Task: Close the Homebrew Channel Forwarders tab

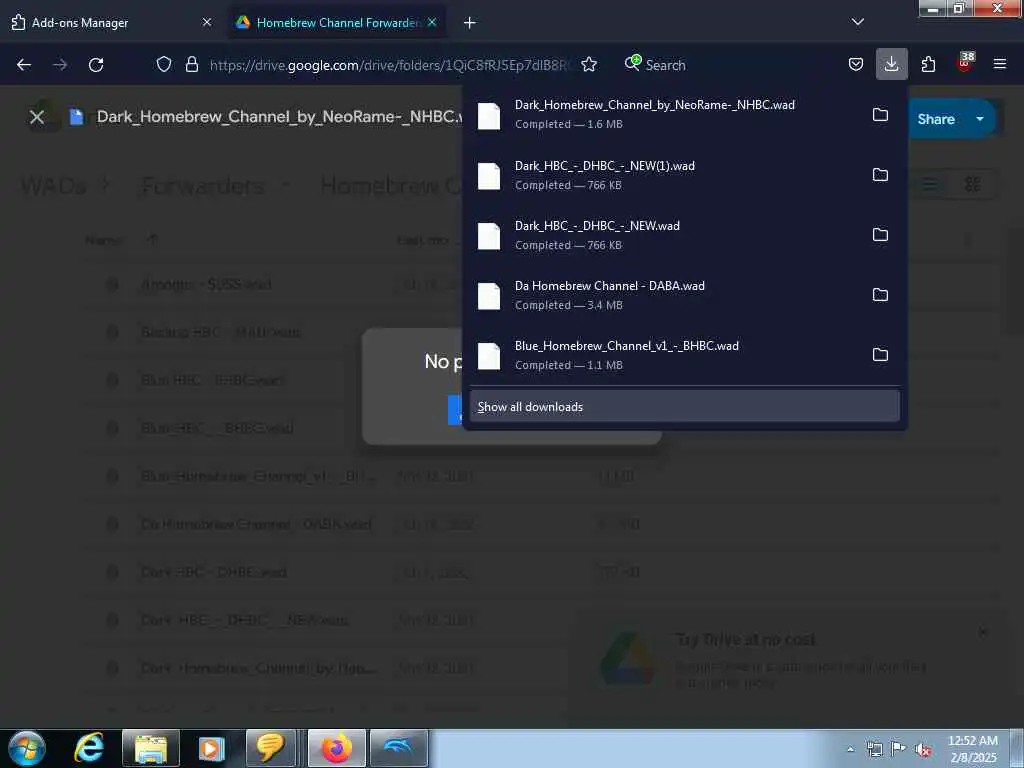Action: click(x=432, y=22)
